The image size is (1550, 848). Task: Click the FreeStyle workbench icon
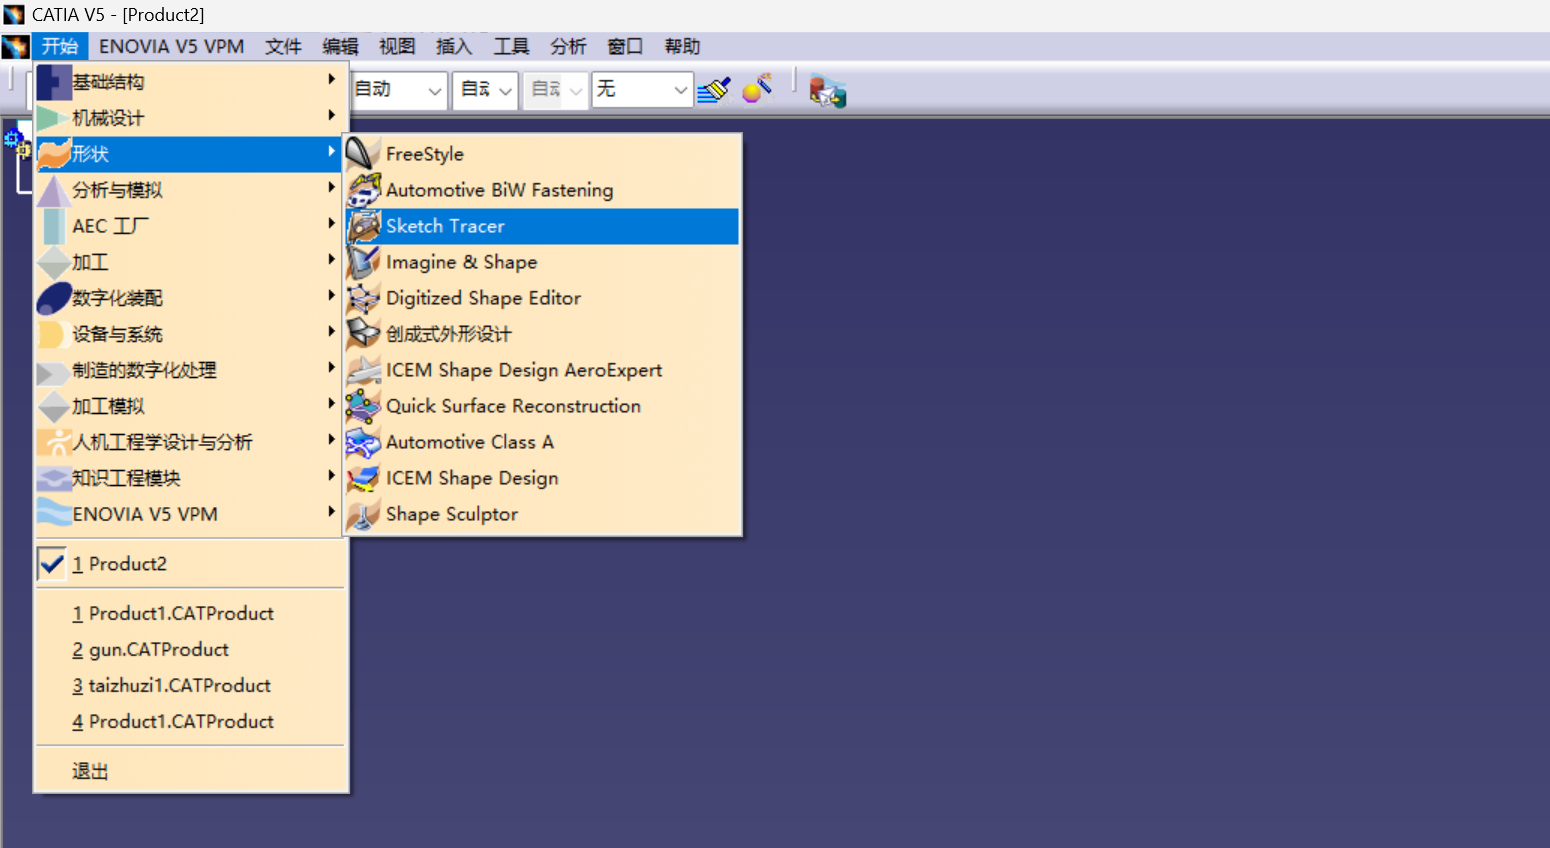[x=363, y=154]
